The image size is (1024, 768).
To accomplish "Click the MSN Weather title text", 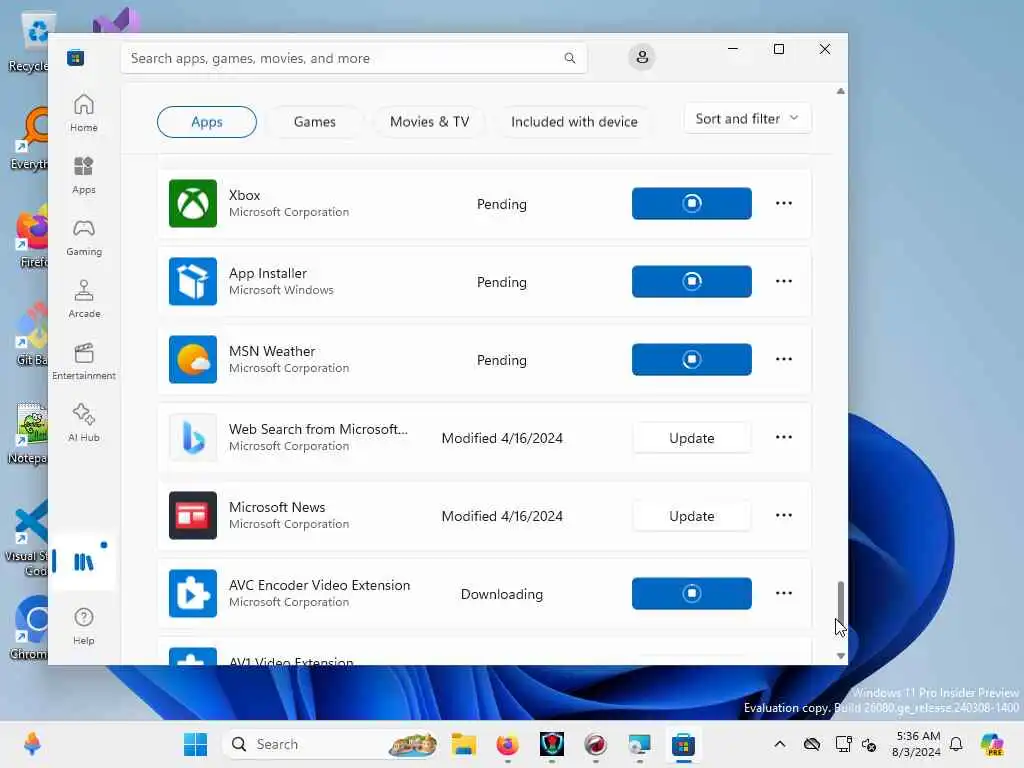I will 272,351.
